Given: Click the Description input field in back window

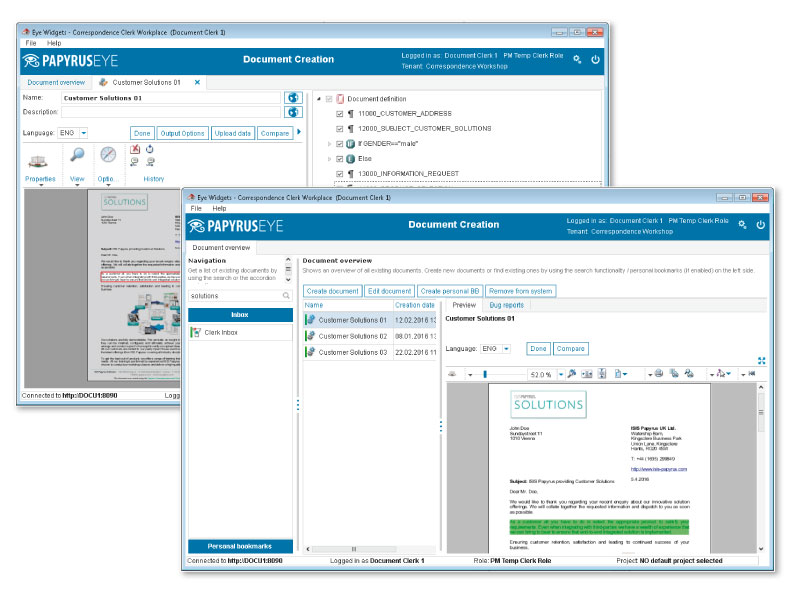Looking at the screenshot, I should (x=171, y=112).
